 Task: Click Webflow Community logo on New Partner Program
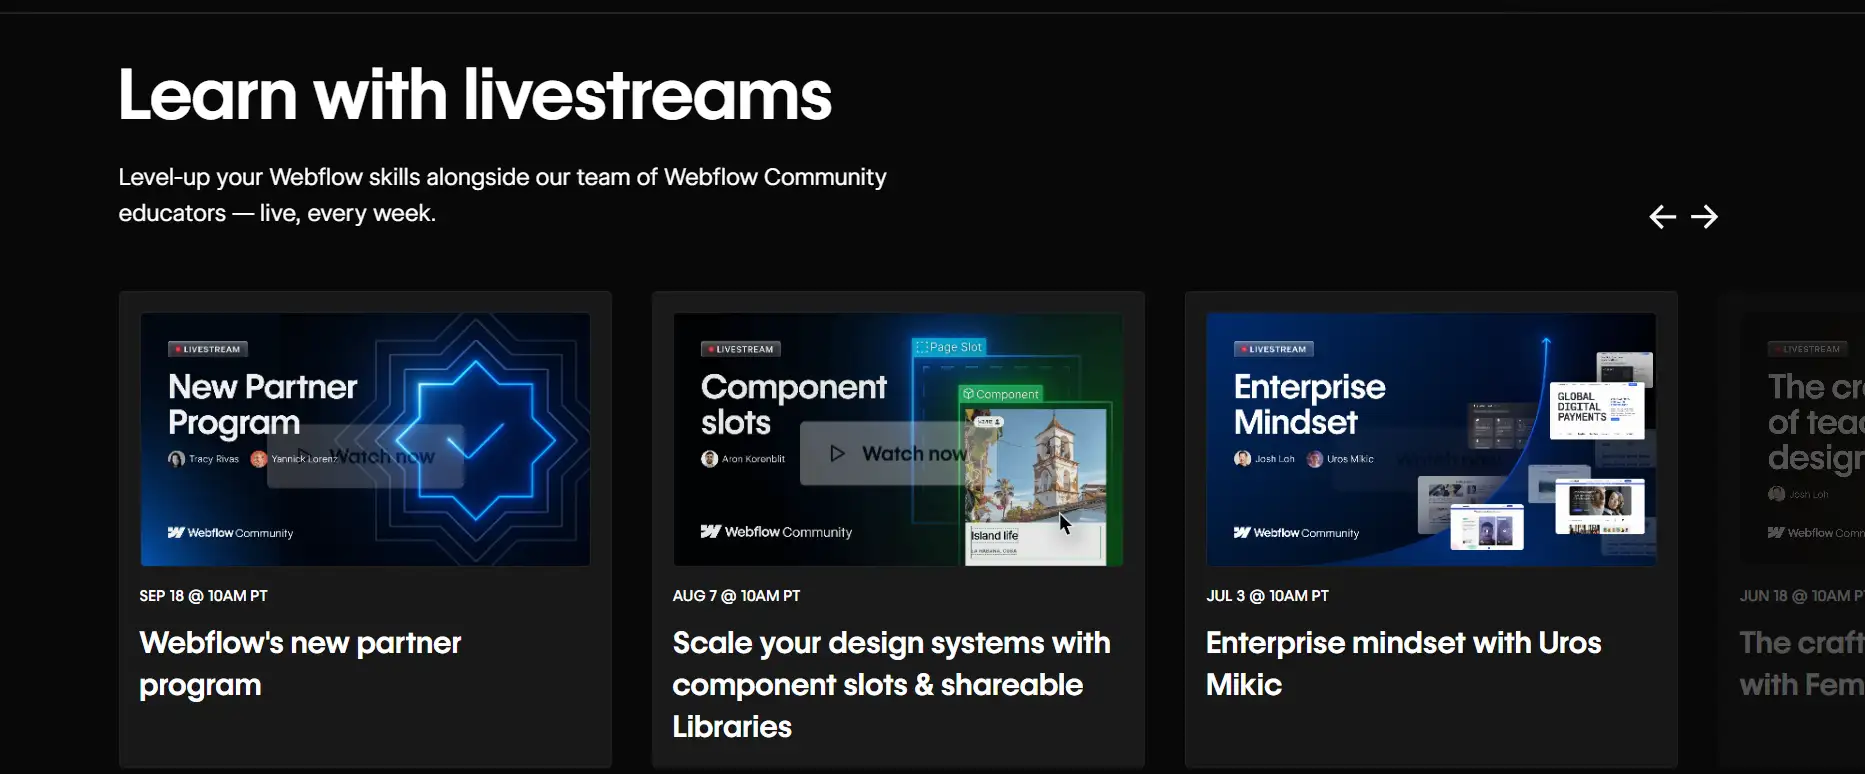point(230,533)
